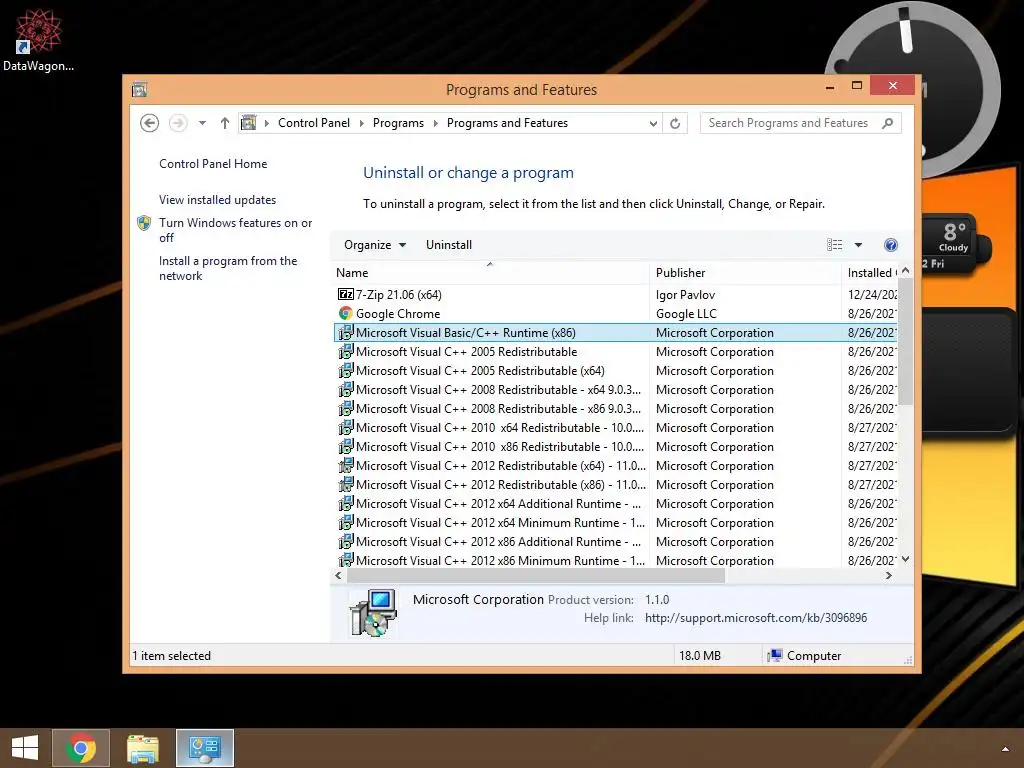Click the Control Panel icon in the address bar
The width and height of the screenshot is (1024, 768).
249,123
